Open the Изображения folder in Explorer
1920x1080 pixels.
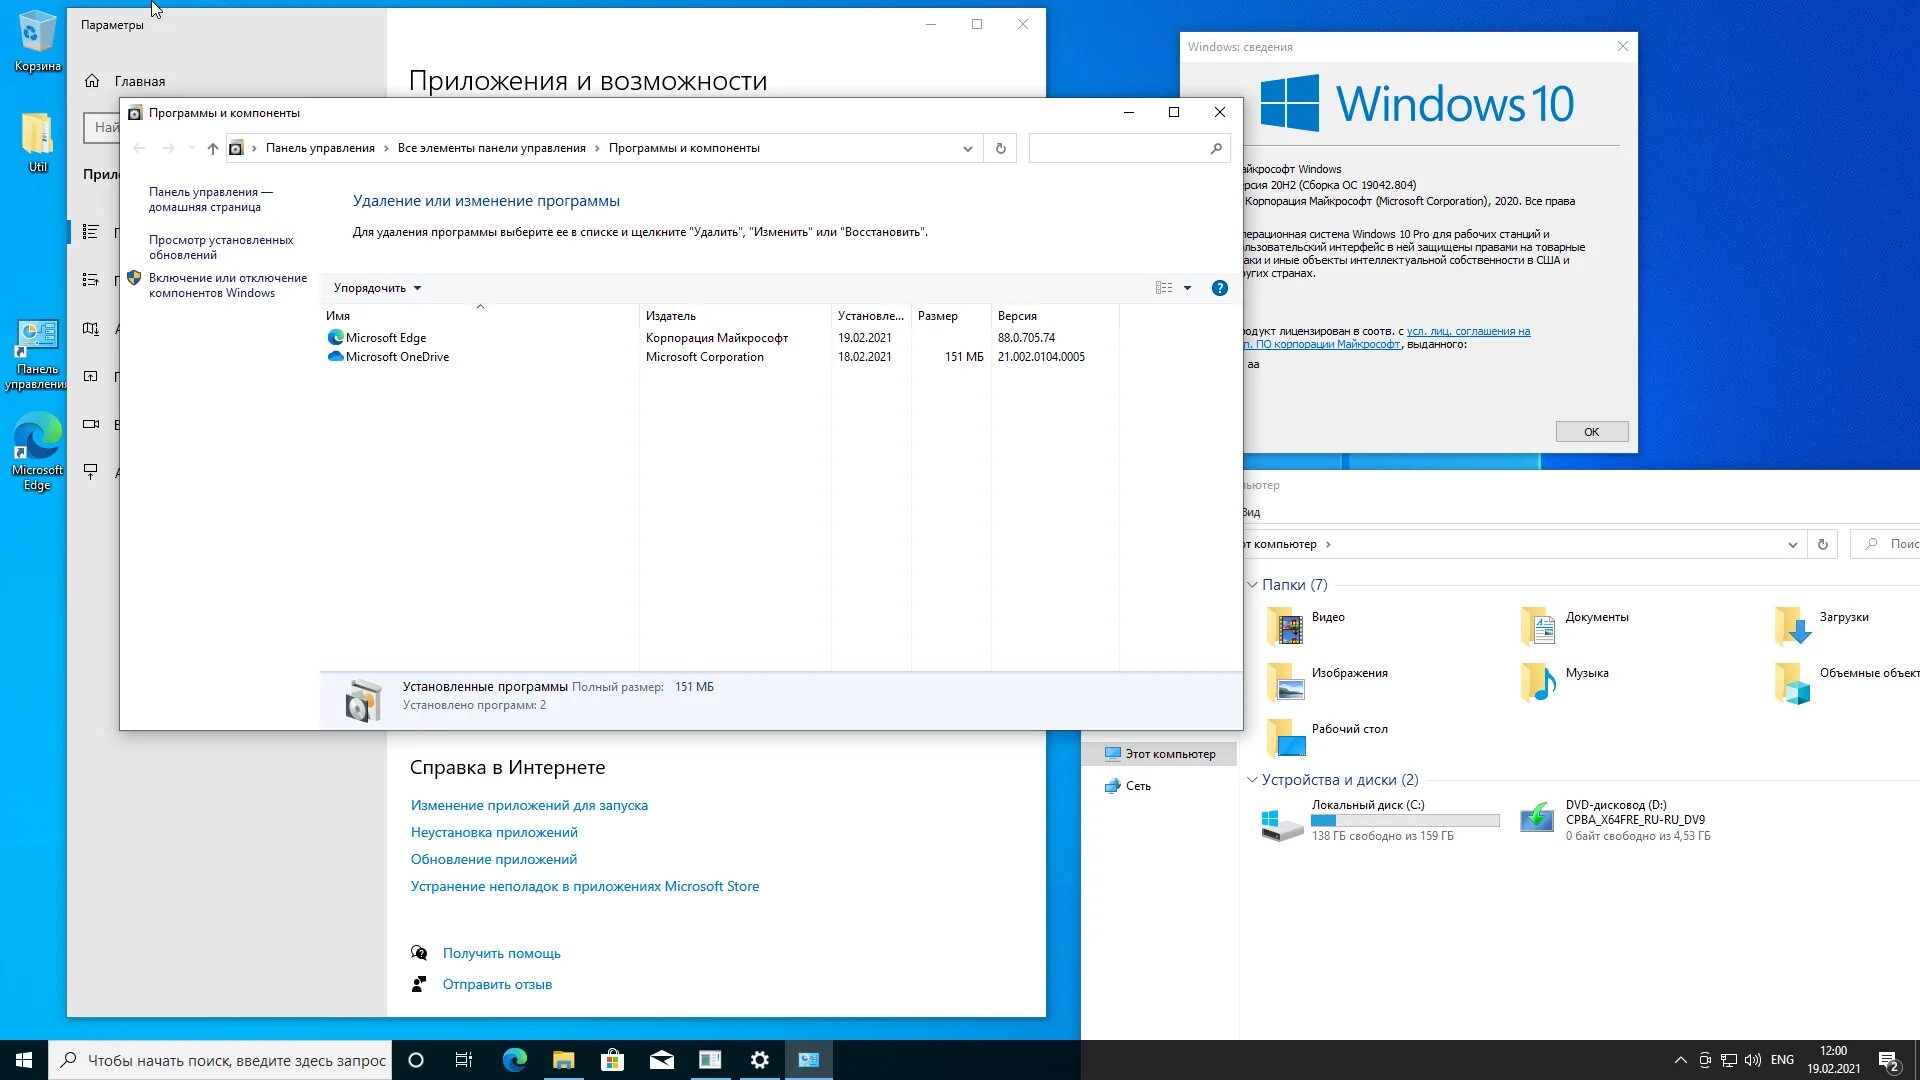coord(1327,681)
